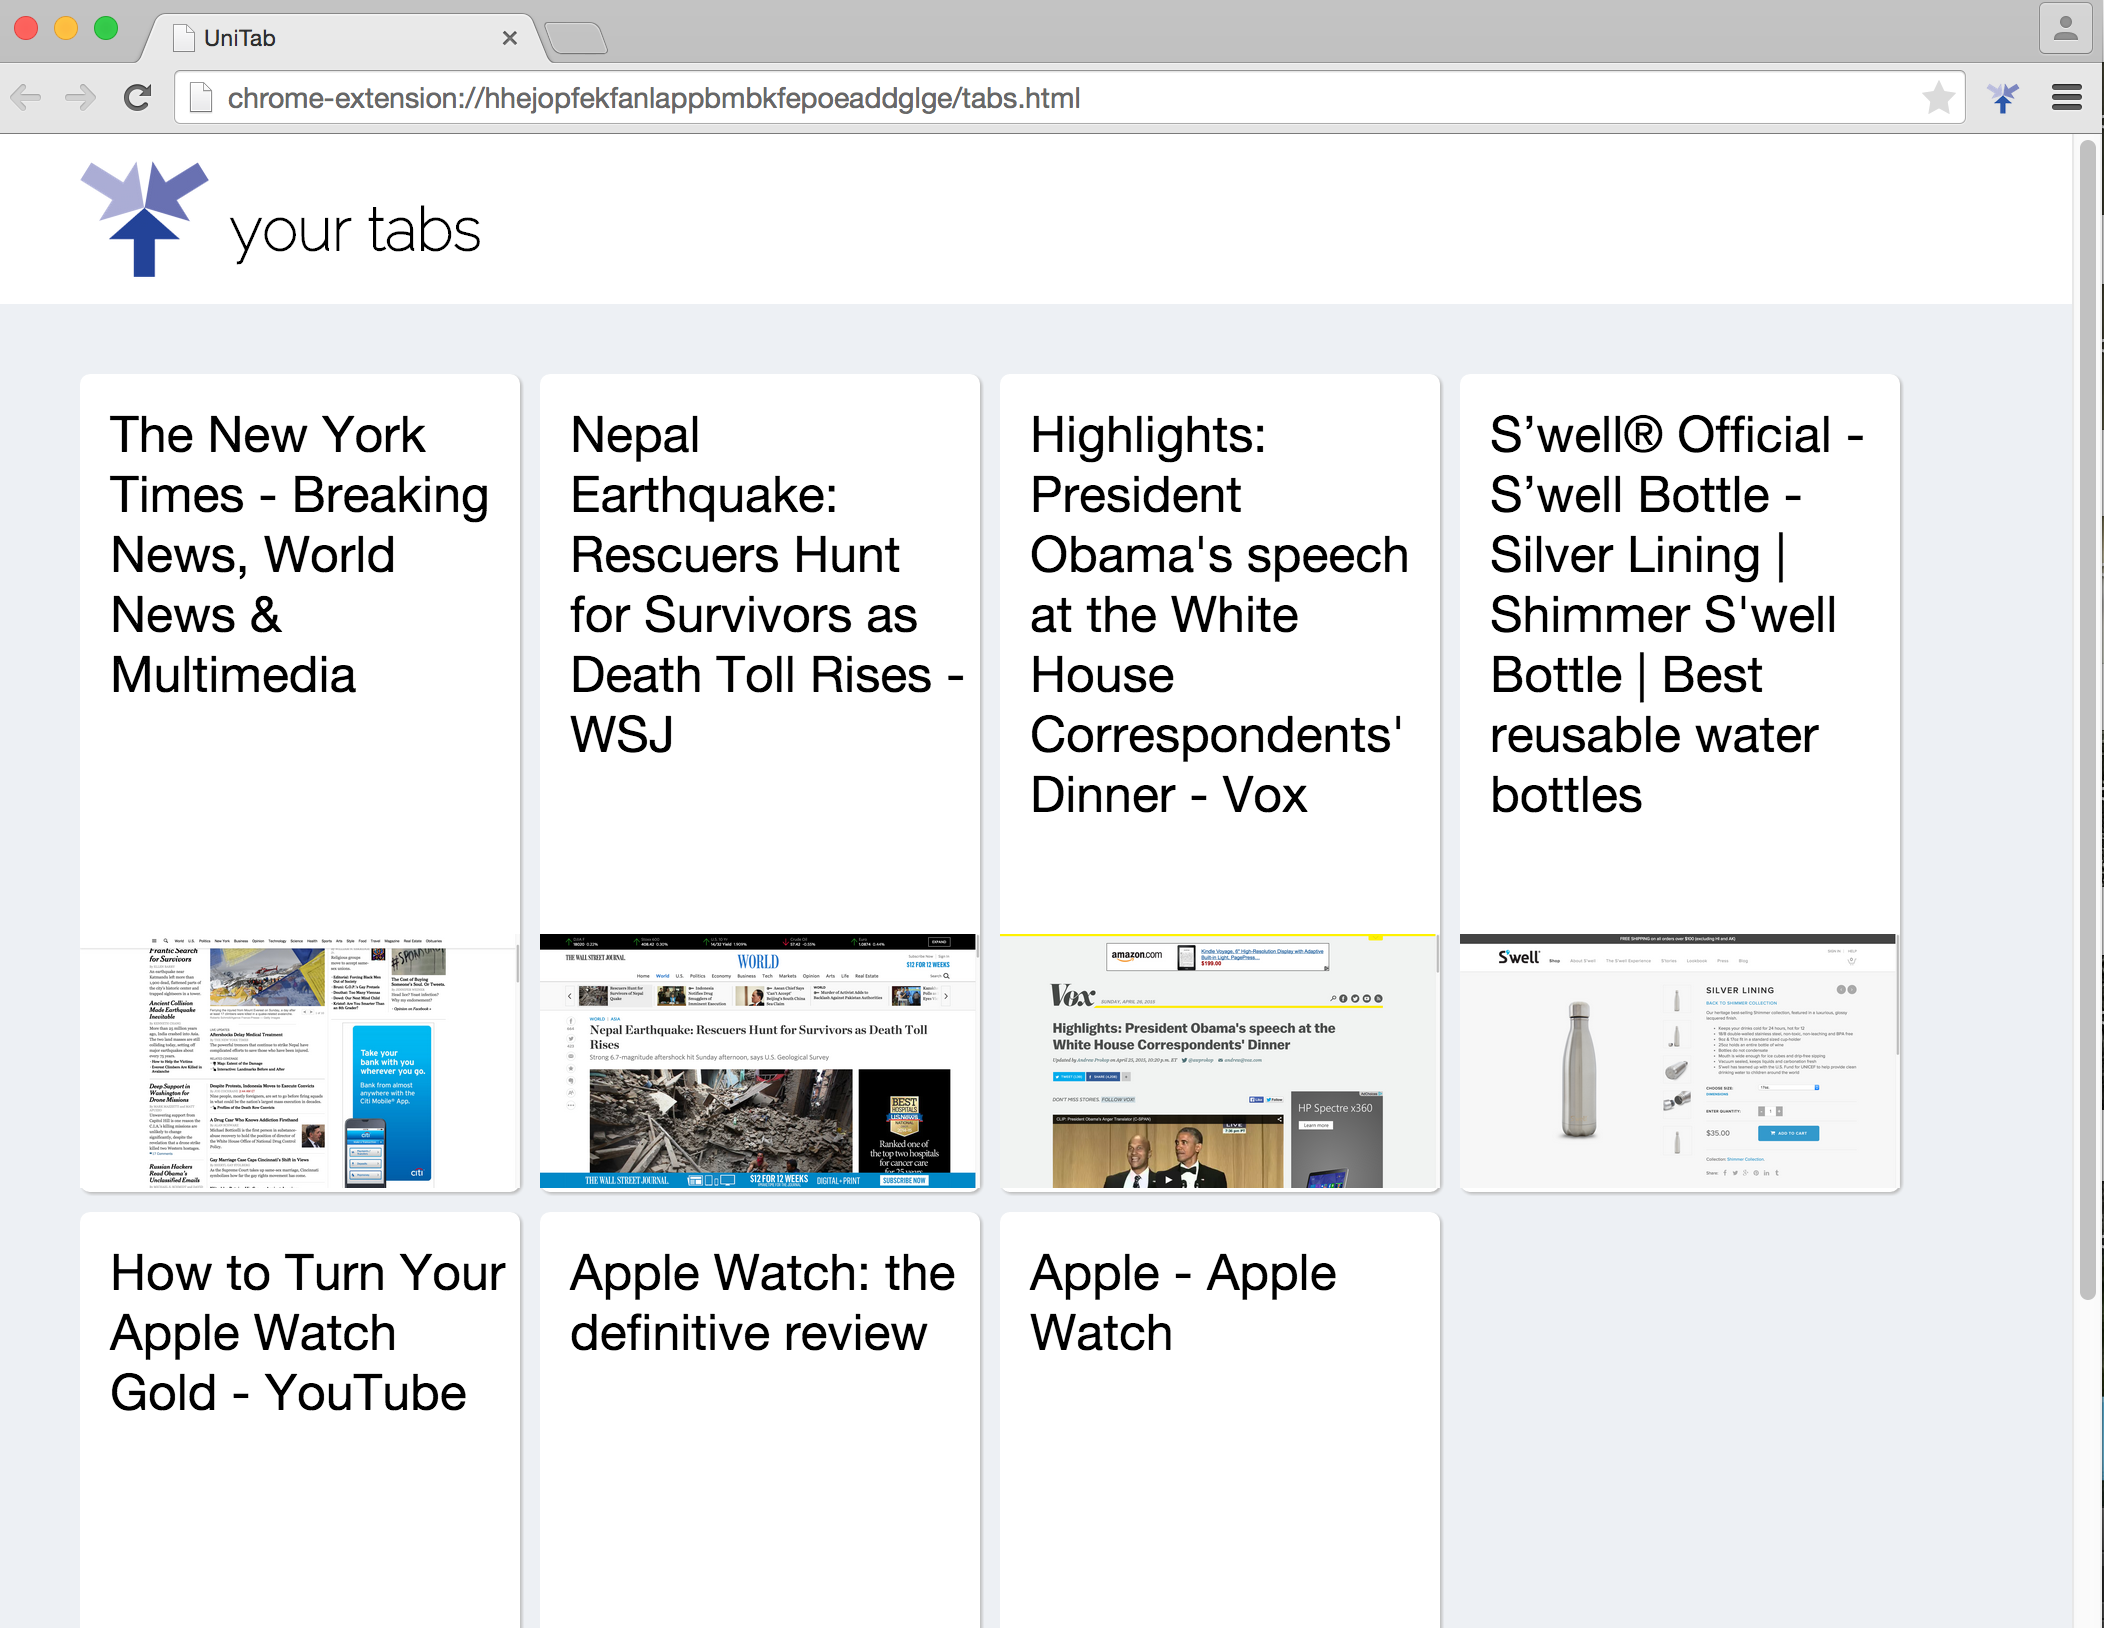Click the back navigation arrow
The height and width of the screenshot is (1628, 2104).
27,98
